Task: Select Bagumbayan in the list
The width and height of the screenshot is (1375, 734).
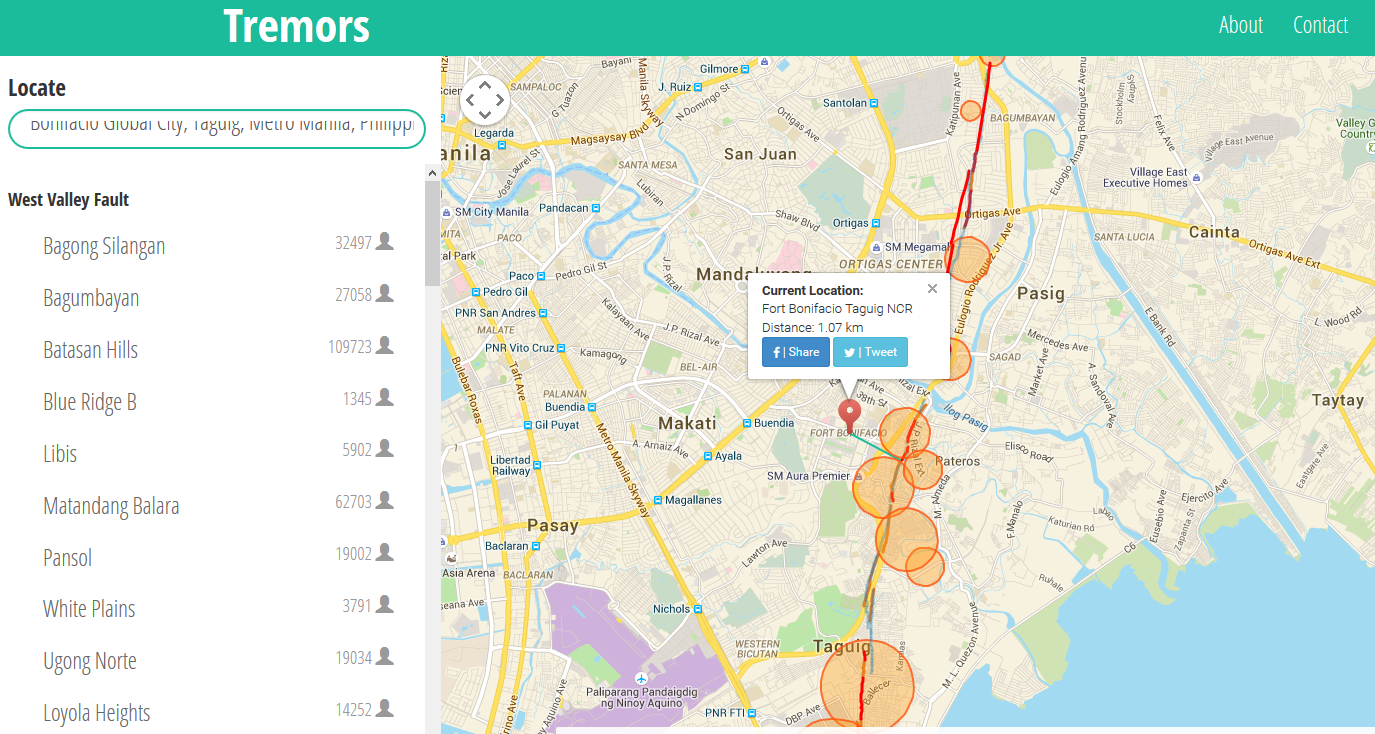Action: [91, 298]
